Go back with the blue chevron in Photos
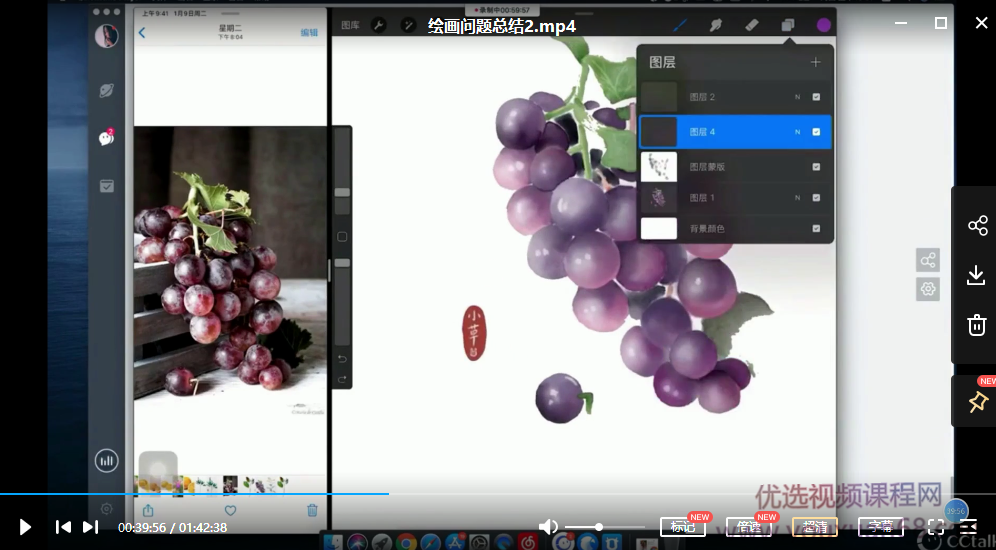The image size is (996, 550). 142,32
